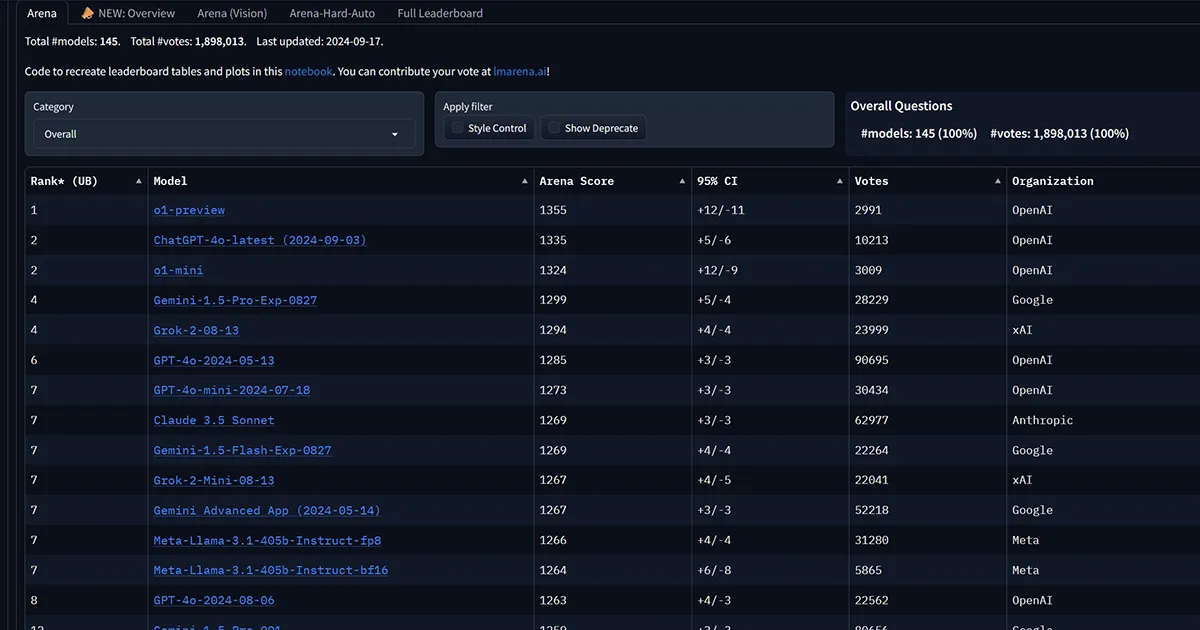Viewport: 1200px width, 630px height.
Task: Select the +6/-8 confidence interval cell
Action: [770, 570]
